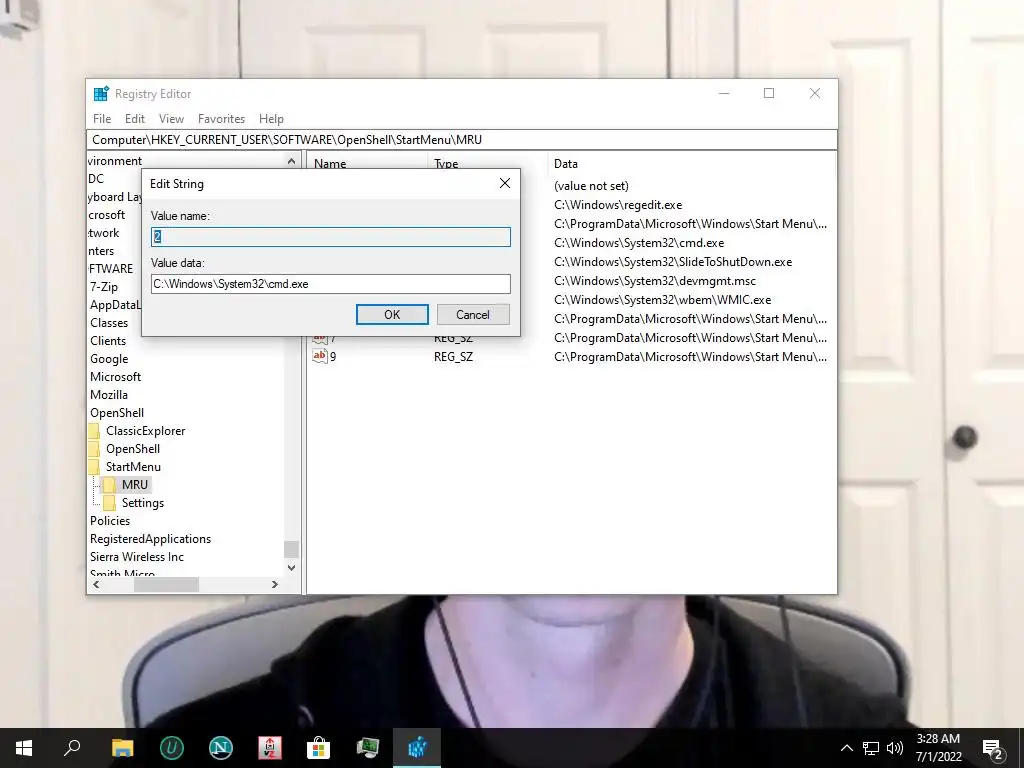Select the Clients key
This screenshot has width=1024, height=768.
click(x=108, y=341)
